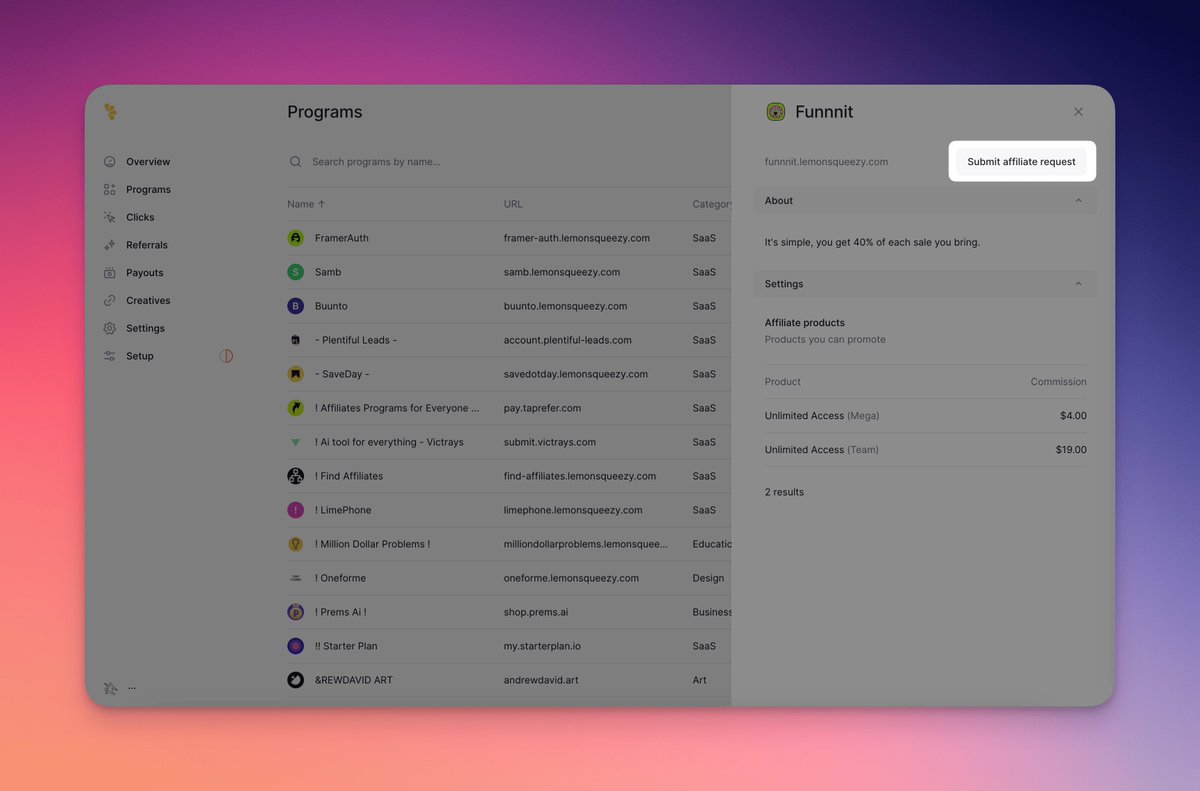Click the Affiliates Programs for Everyone logo
Screen dimensions: 1200x791
(x=295, y=408)
